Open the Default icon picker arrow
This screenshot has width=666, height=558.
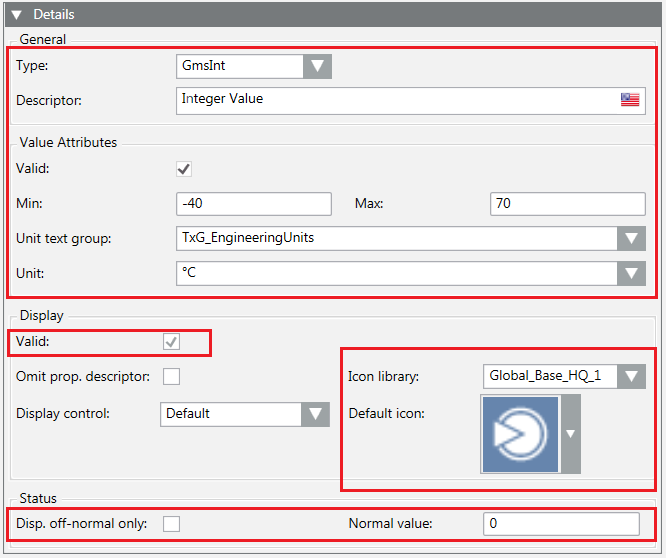[x=570, y=433]
